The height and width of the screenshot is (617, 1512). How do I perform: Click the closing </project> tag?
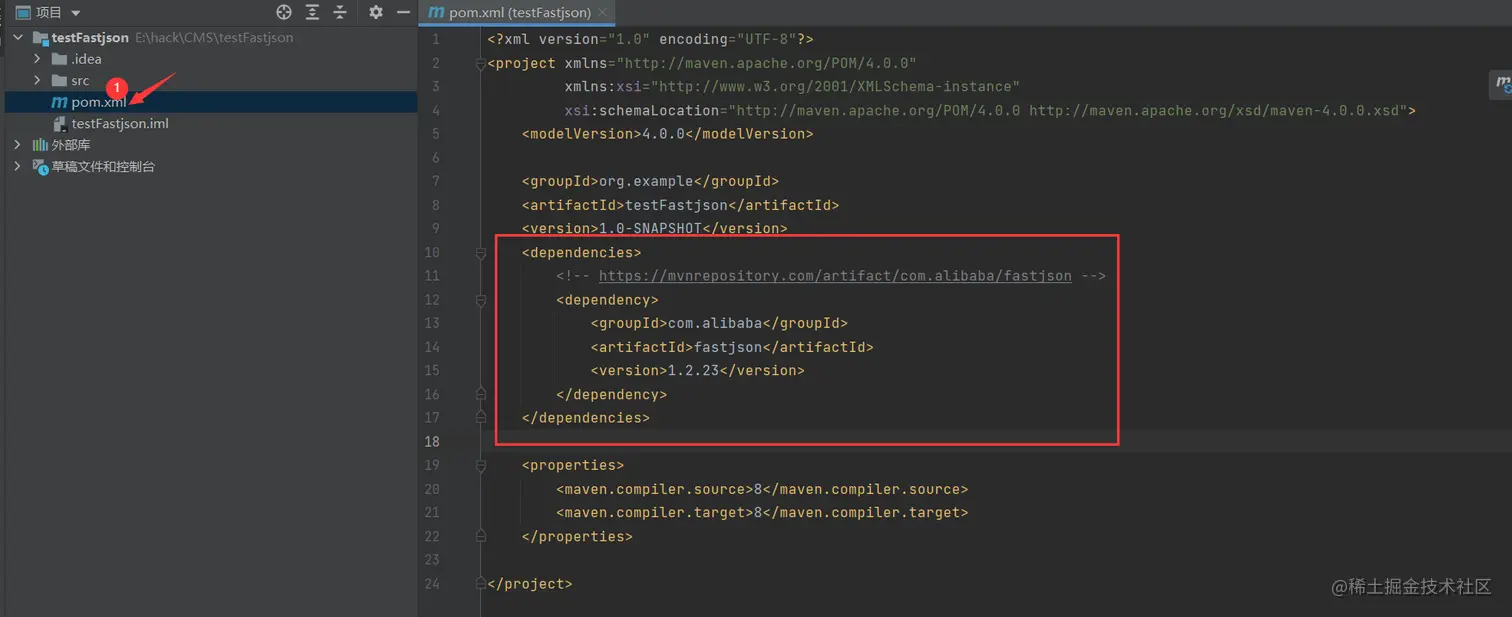(x=530, y=583)
